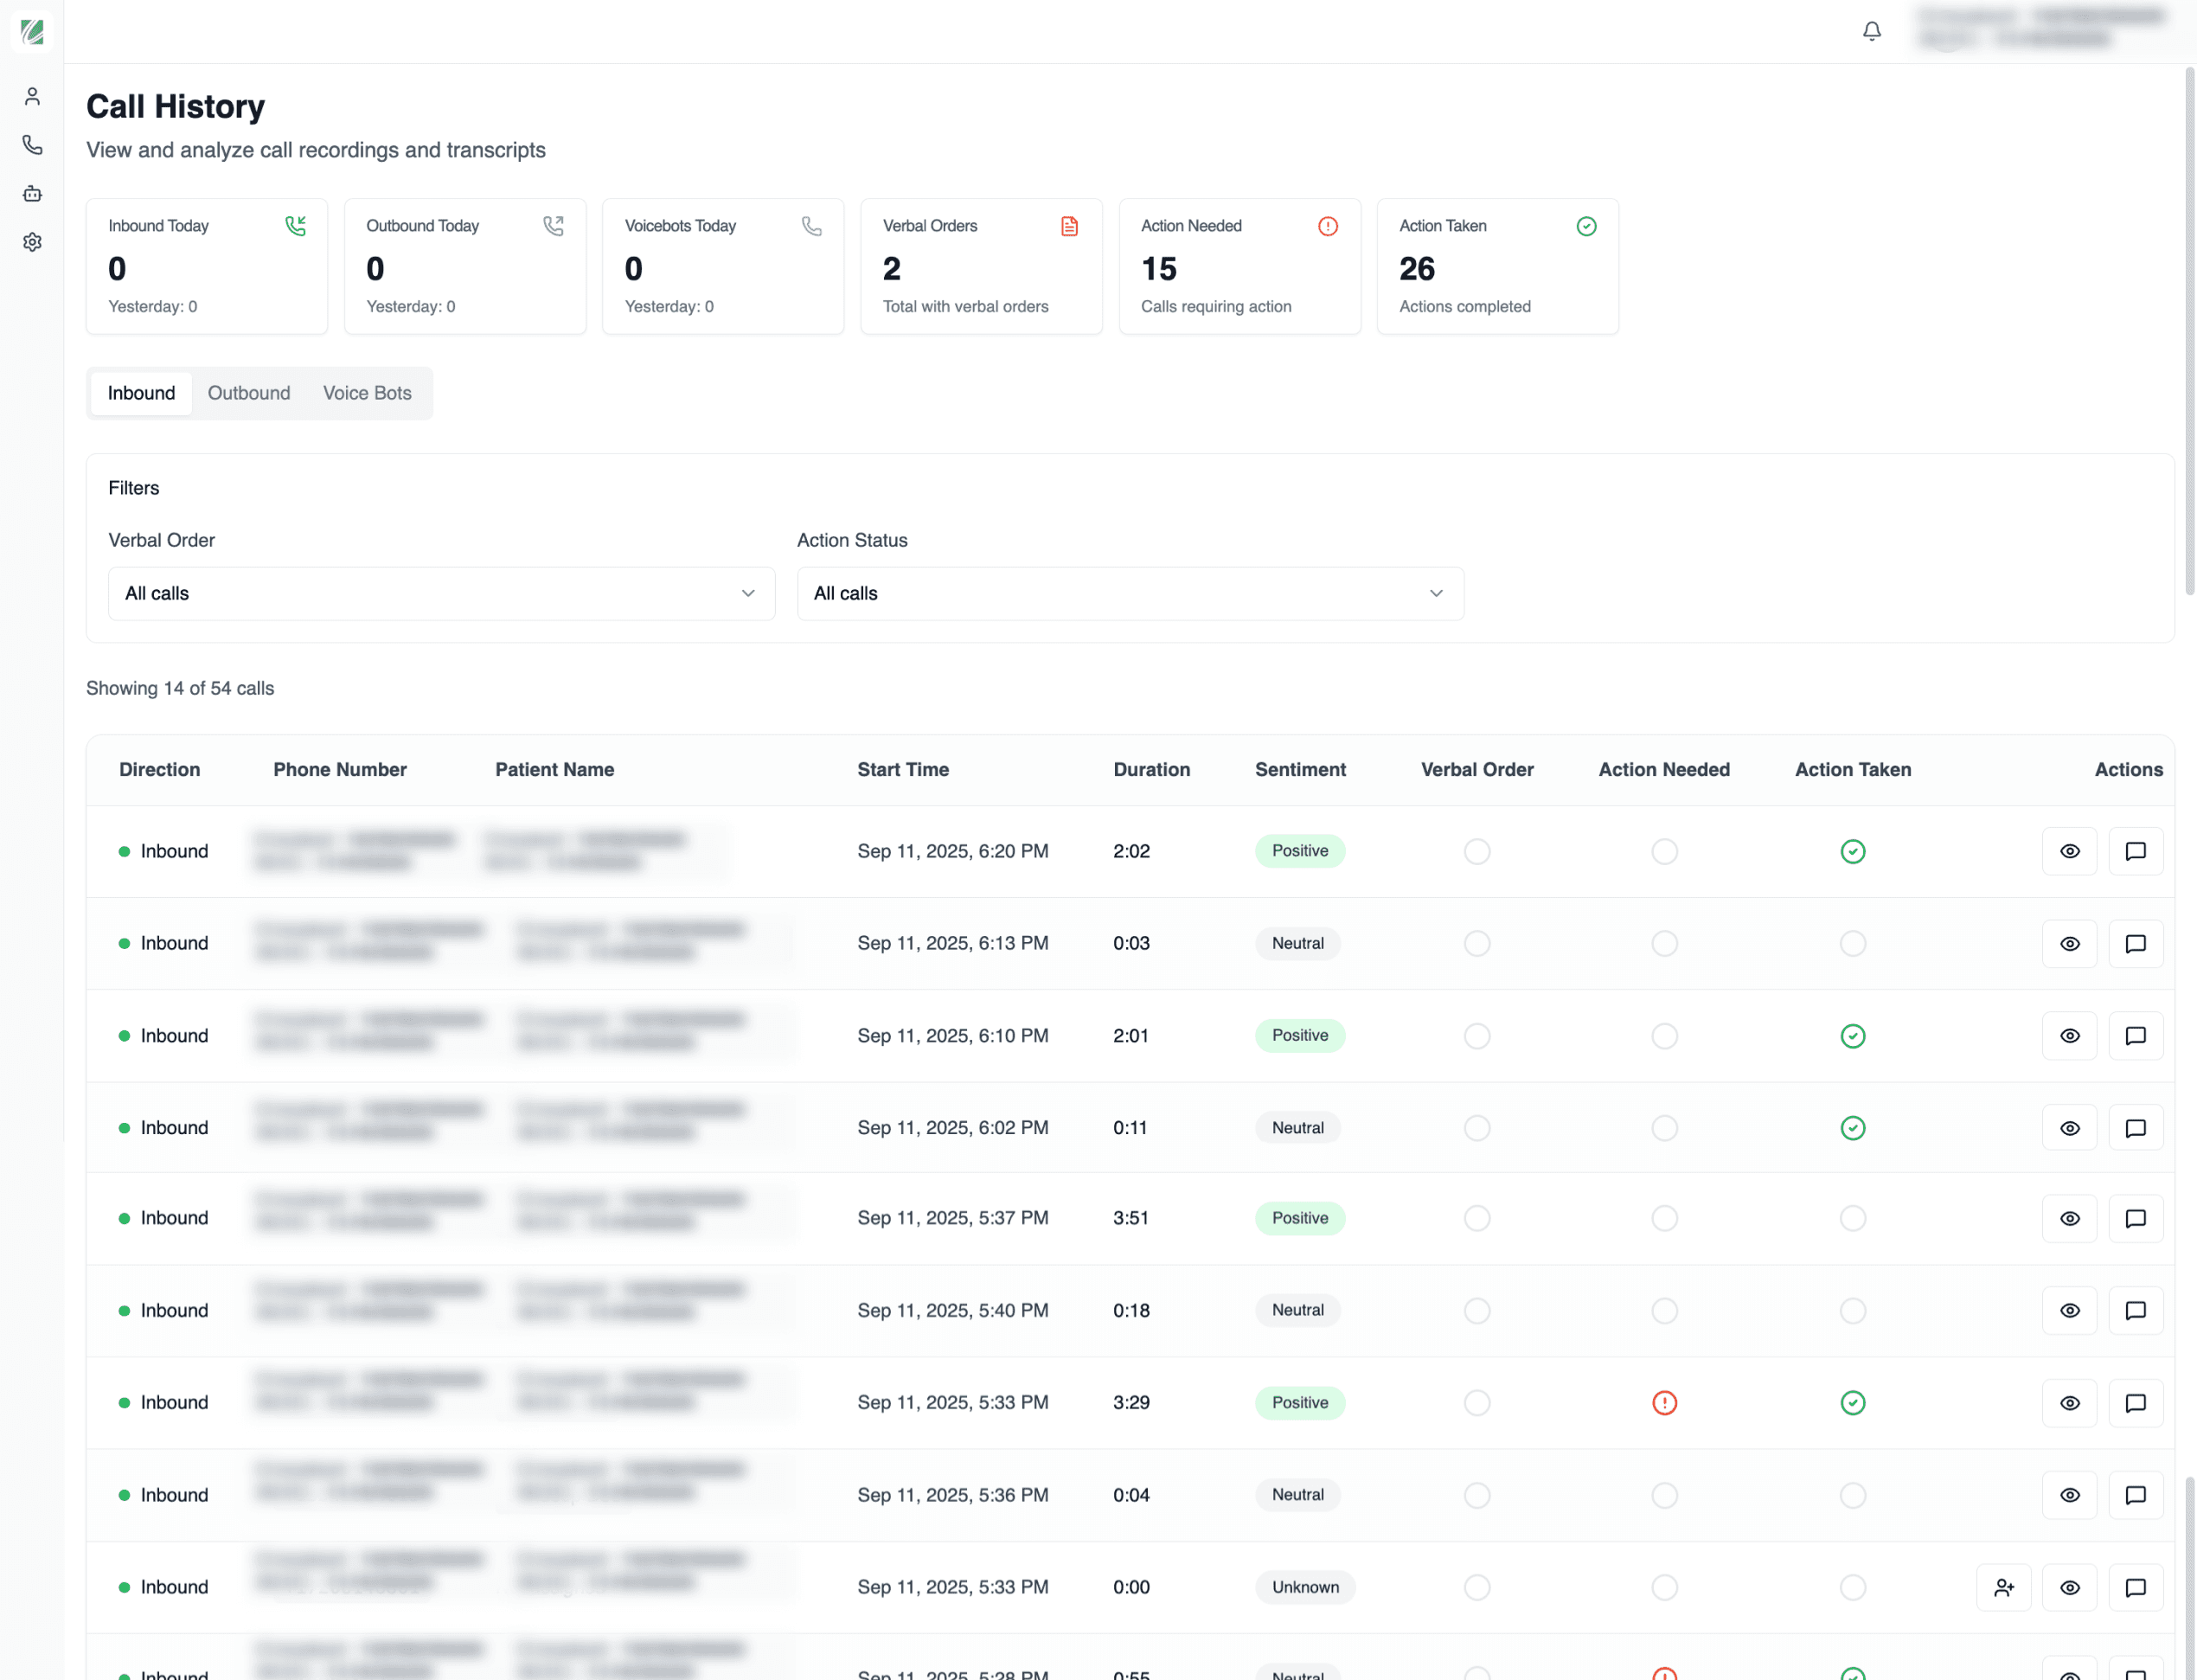Click the Action Needed alert icon card
This screenshot has height=1680, width=2197.
click(1327, 226)
